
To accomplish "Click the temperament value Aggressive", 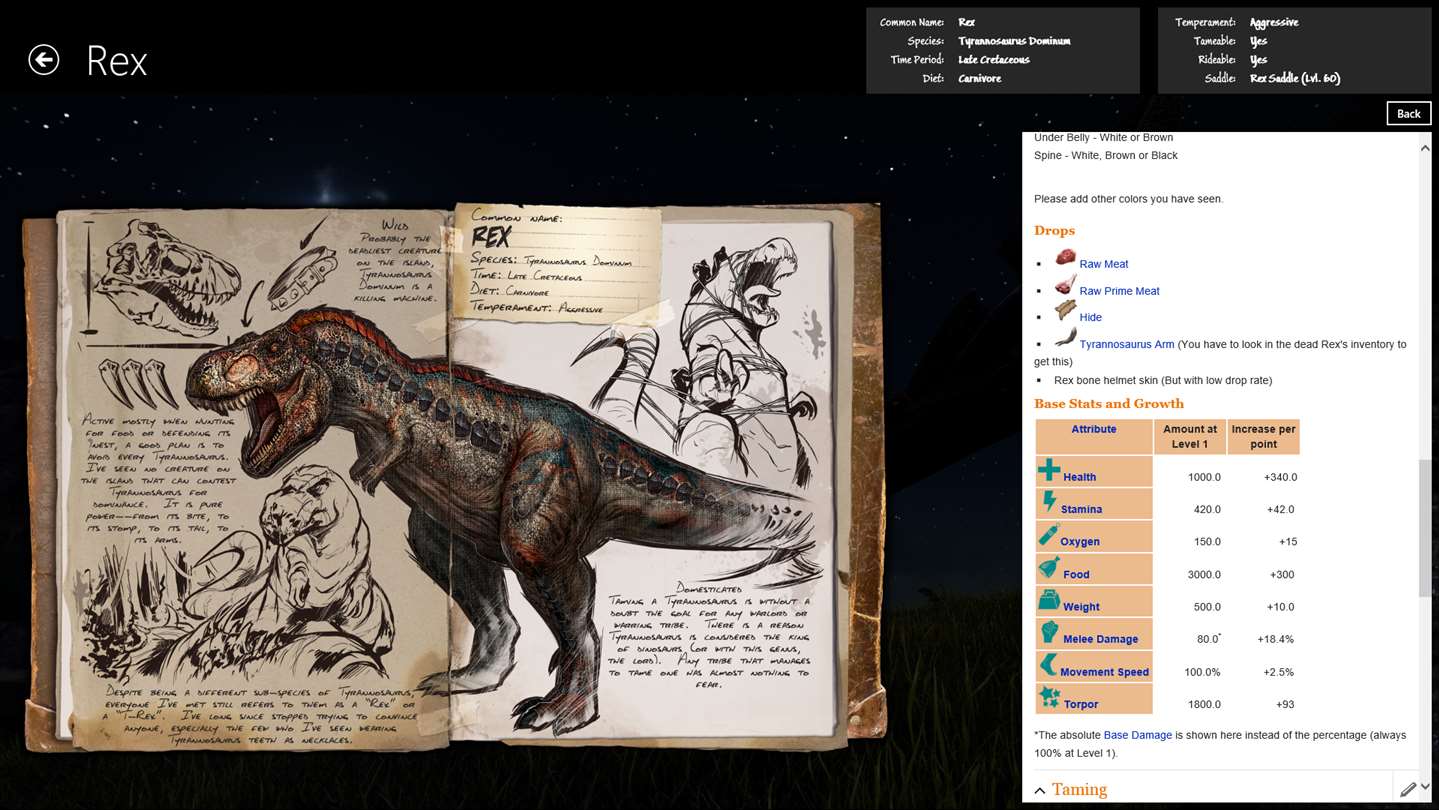I will [1274, 22].
